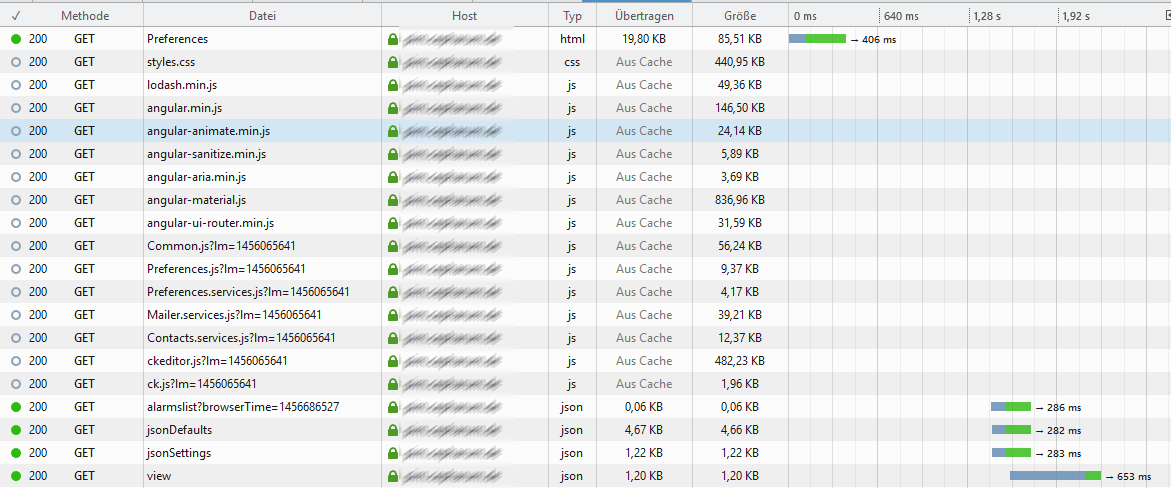Click the status circle of lodash.min.js row

[x=16, y=85]
